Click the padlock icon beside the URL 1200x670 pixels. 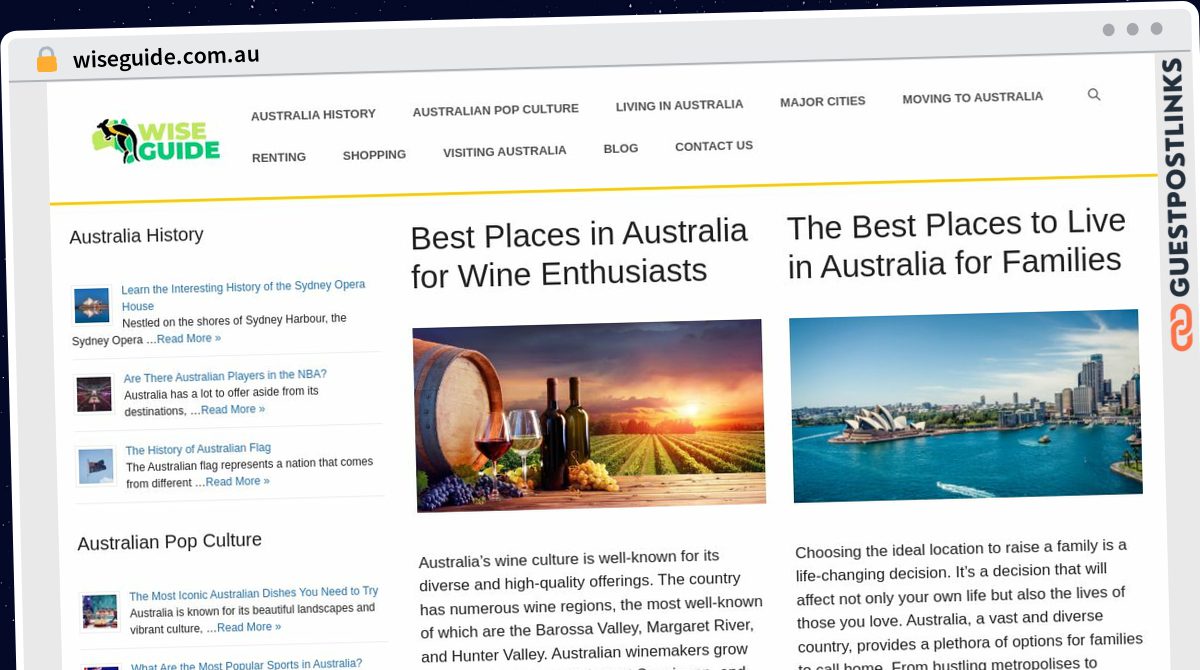47,60
